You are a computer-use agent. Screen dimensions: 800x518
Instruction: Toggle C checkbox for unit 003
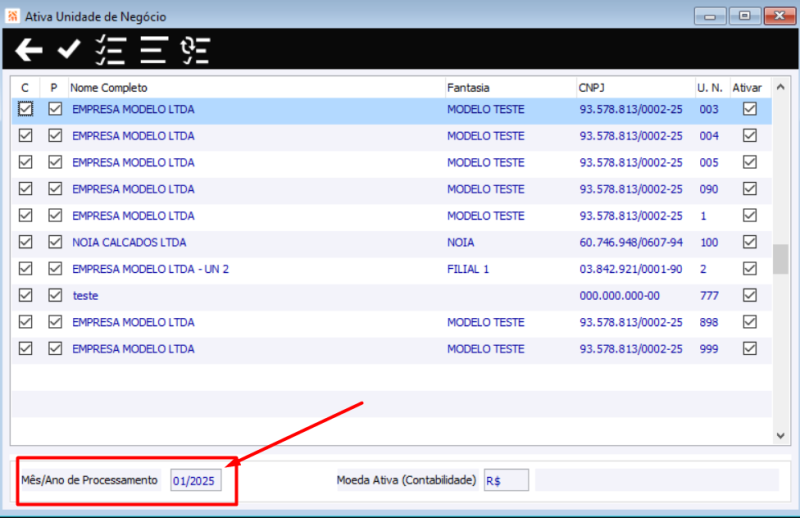tap(26, 109)
